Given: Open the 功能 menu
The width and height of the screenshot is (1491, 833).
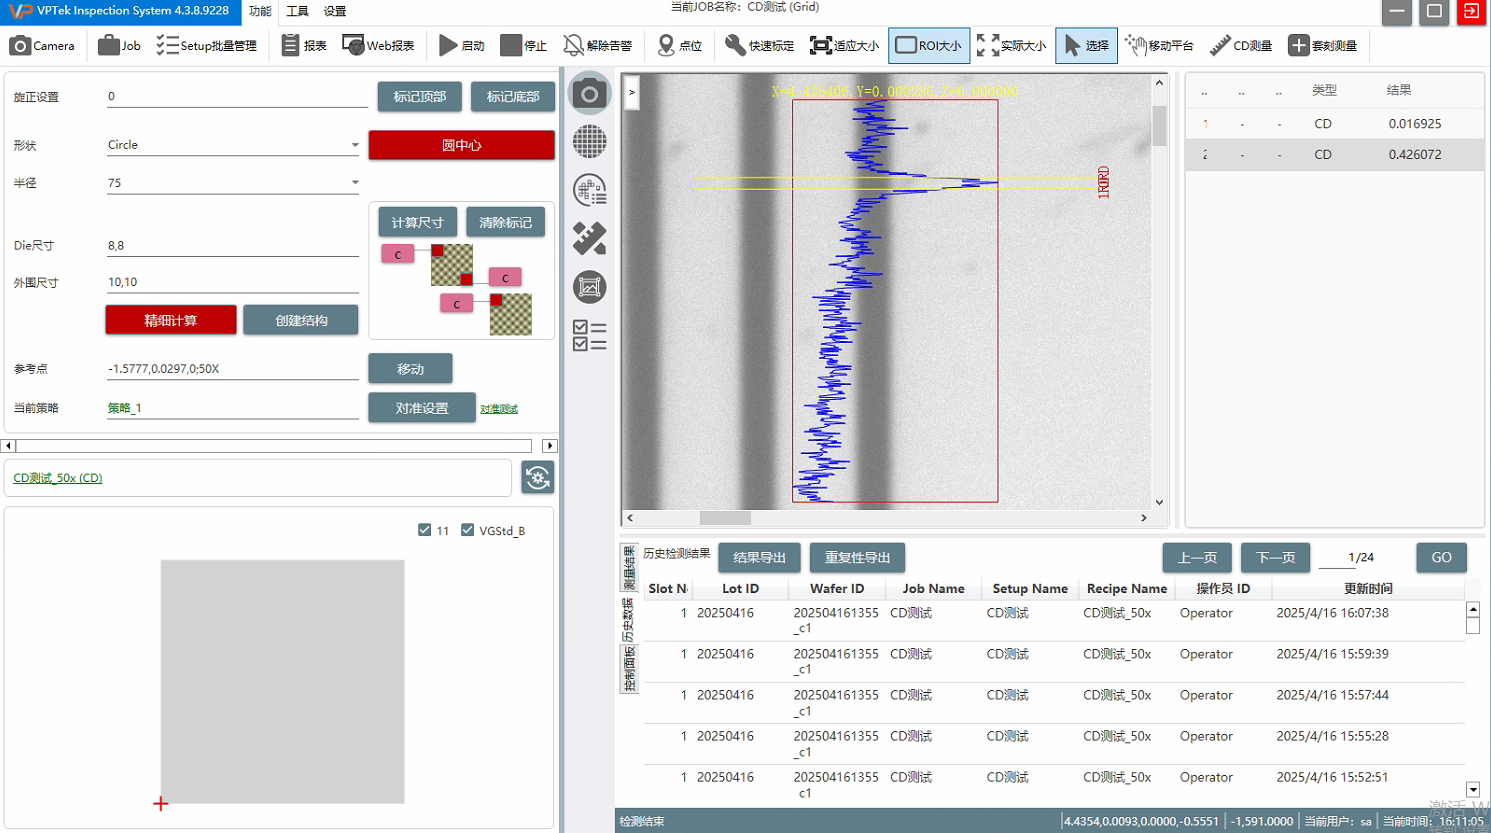Looking at the screenshot, I should point(260,11).
